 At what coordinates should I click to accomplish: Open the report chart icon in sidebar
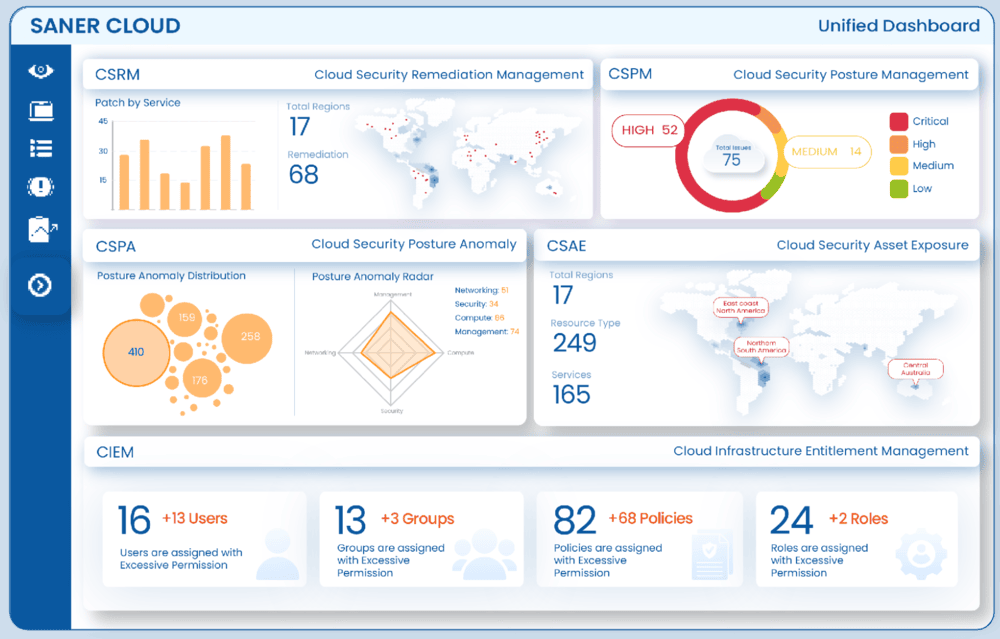[42, 229]
